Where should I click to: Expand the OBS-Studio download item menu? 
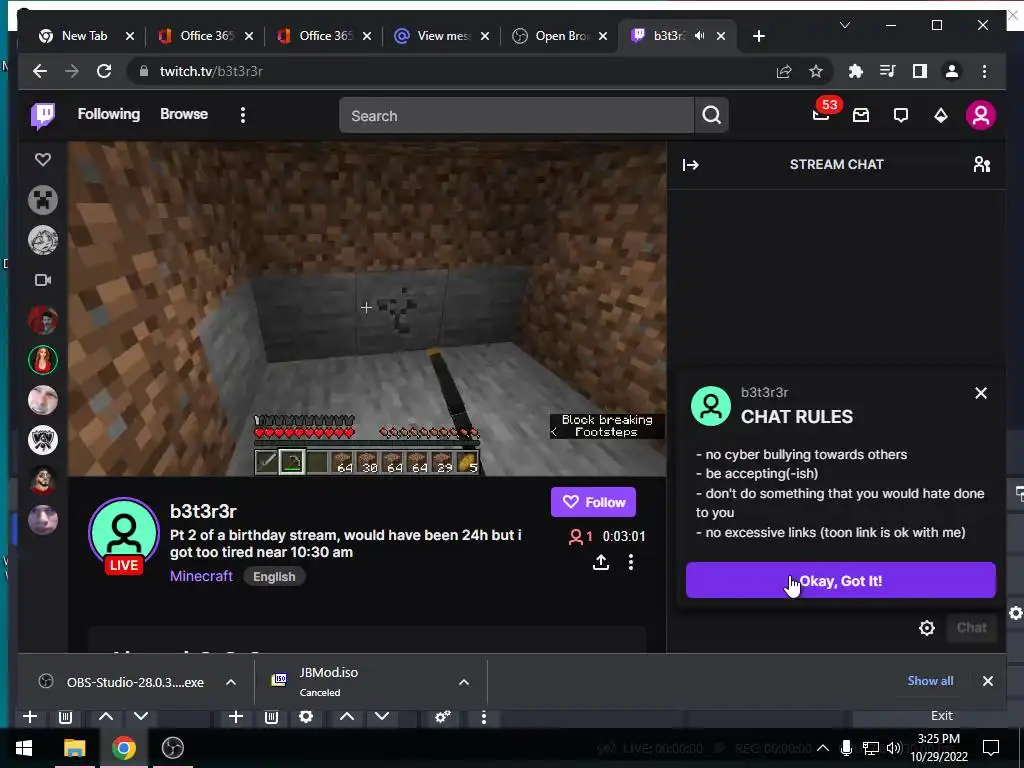[231, 682]
